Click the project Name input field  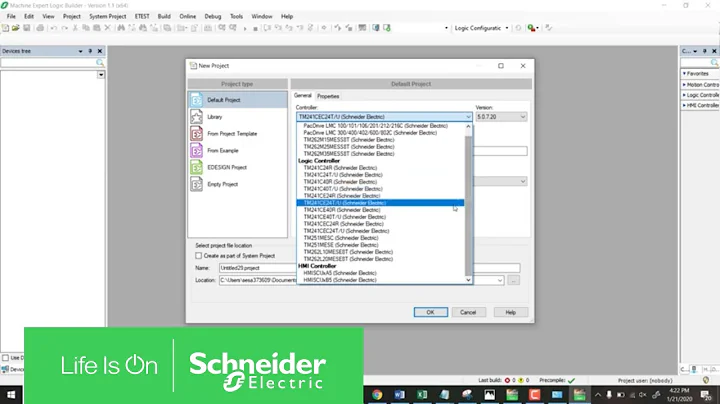[369, 268]
